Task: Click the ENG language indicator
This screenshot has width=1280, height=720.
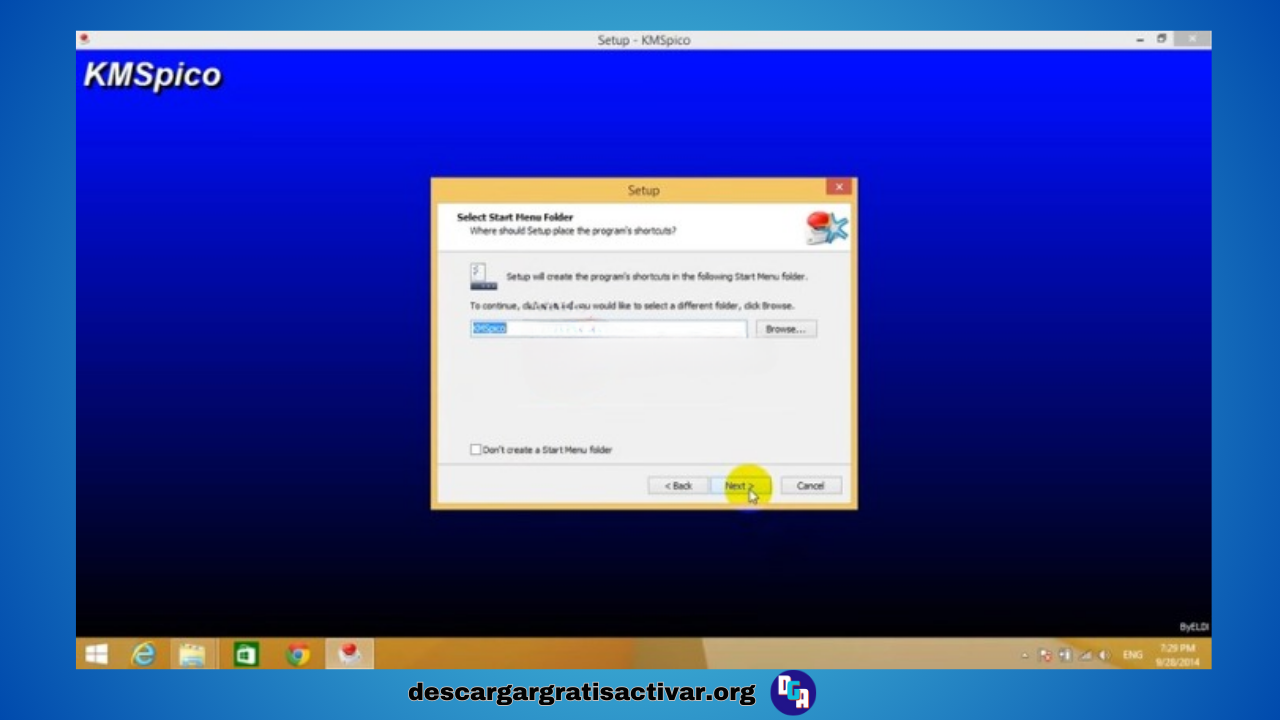Action: (x=1133, y=655)
